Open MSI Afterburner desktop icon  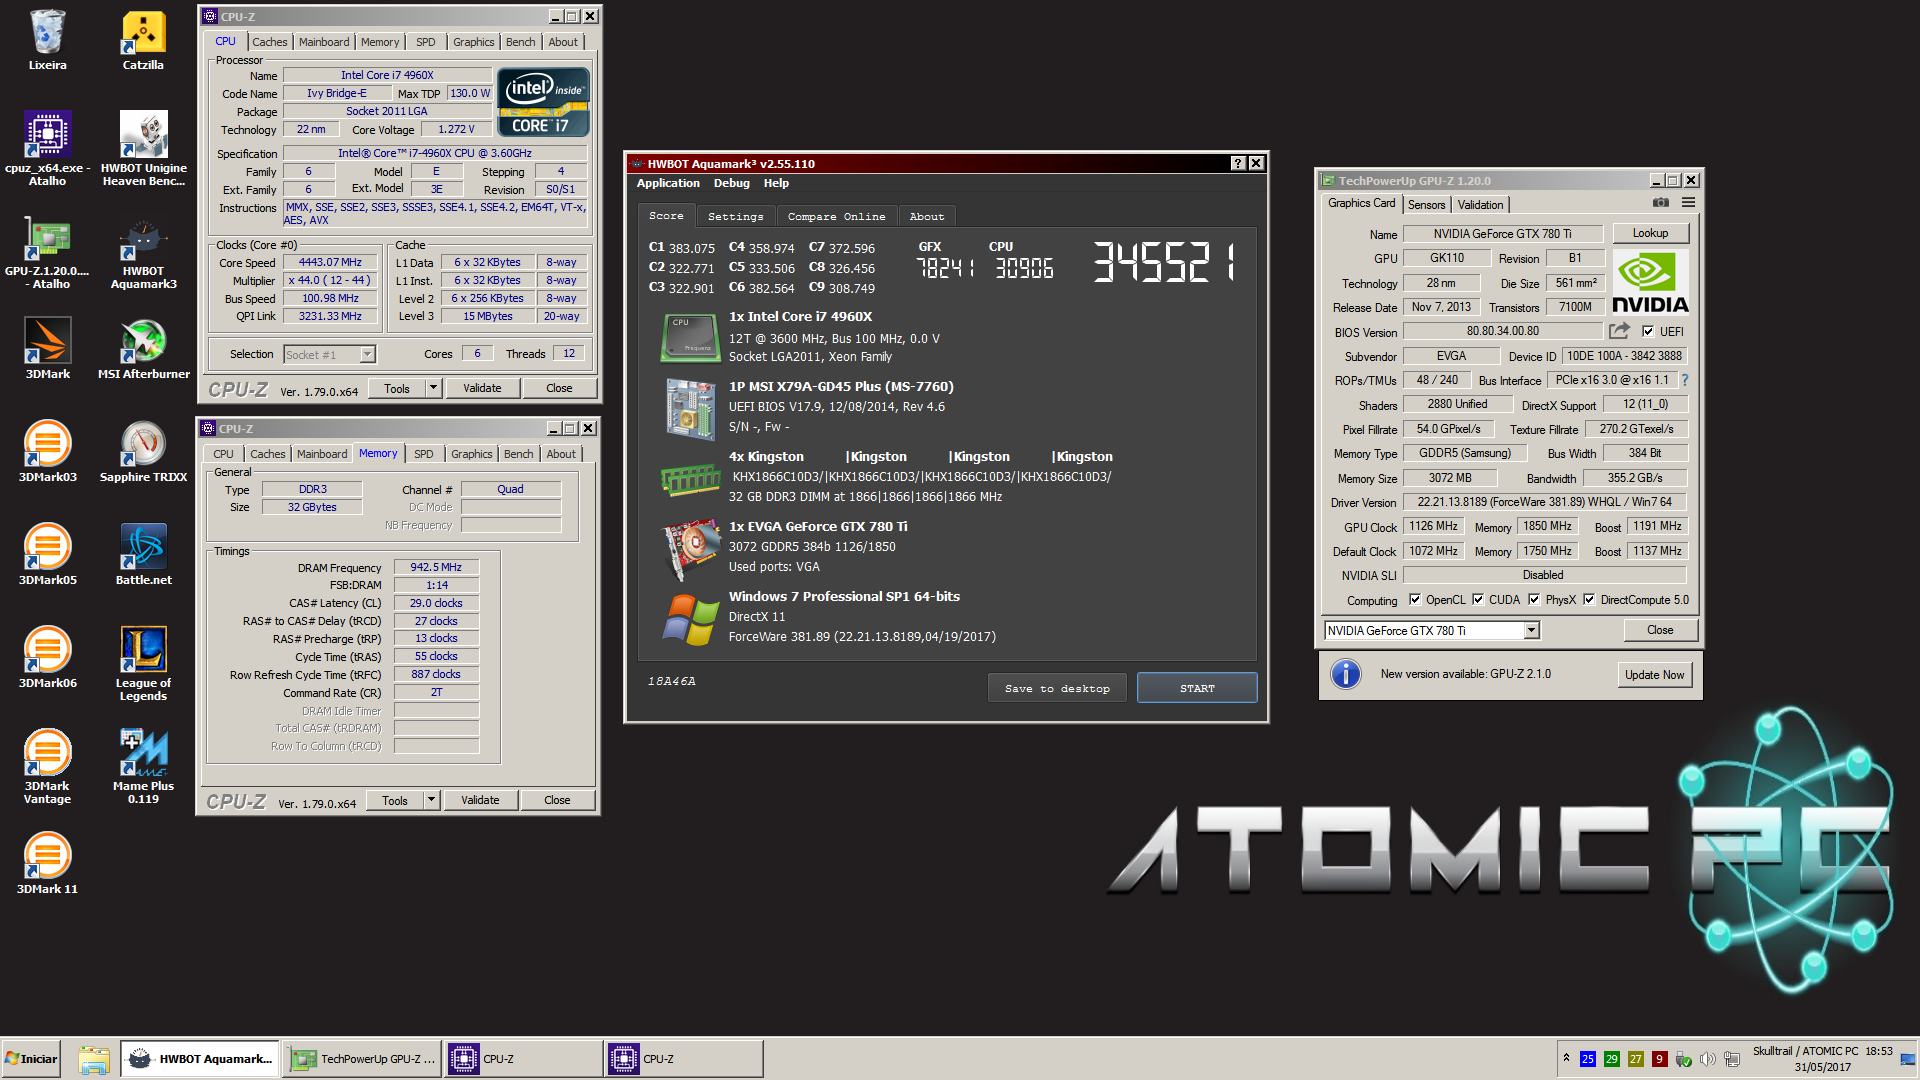pyautogui.click(x=143, y=348)
